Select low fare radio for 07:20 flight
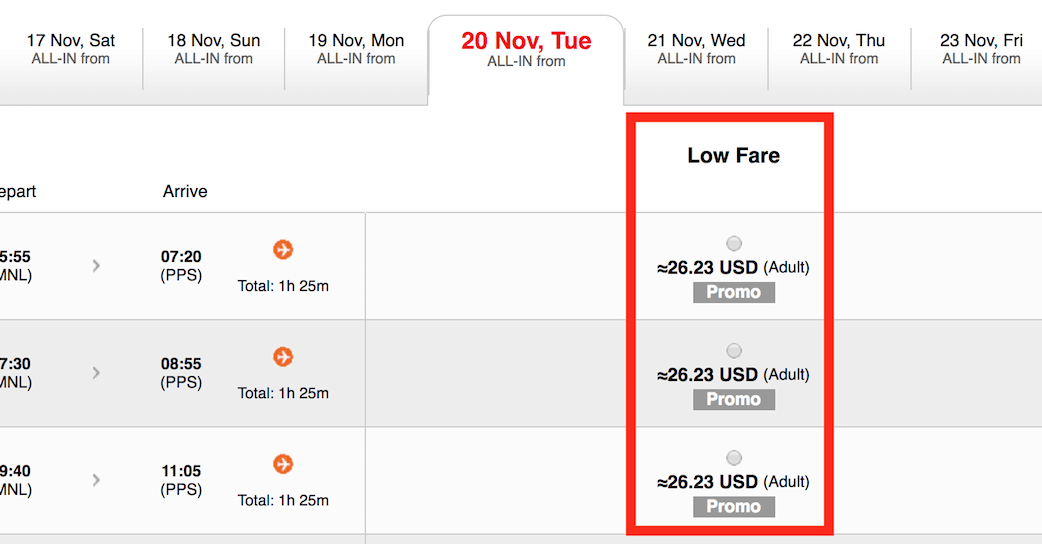The height and width of the screenshot is (544, 1042). click(x=734, y=243)
